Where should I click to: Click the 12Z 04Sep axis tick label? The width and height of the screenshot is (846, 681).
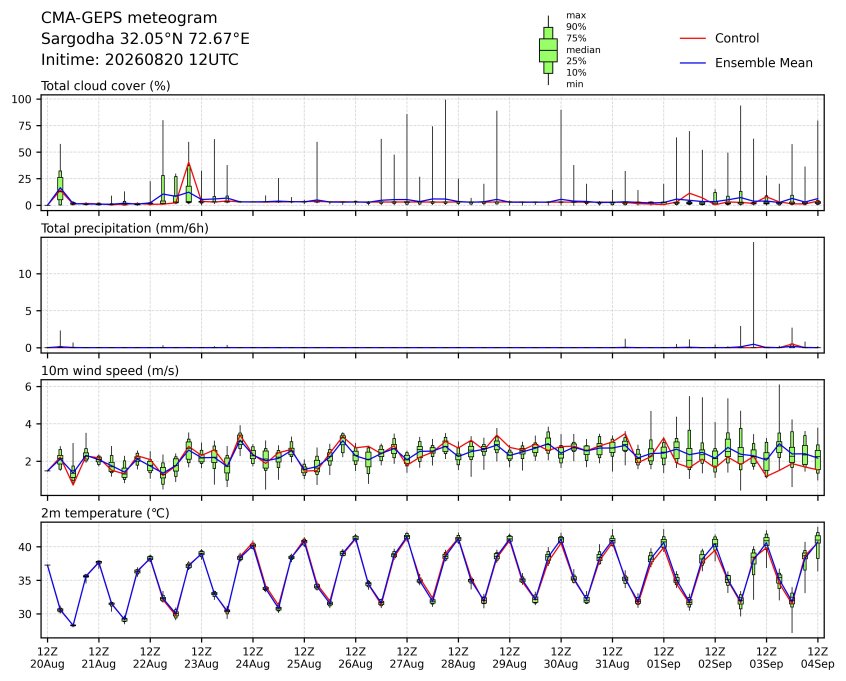pyautogui.click(x=818, y=658)
